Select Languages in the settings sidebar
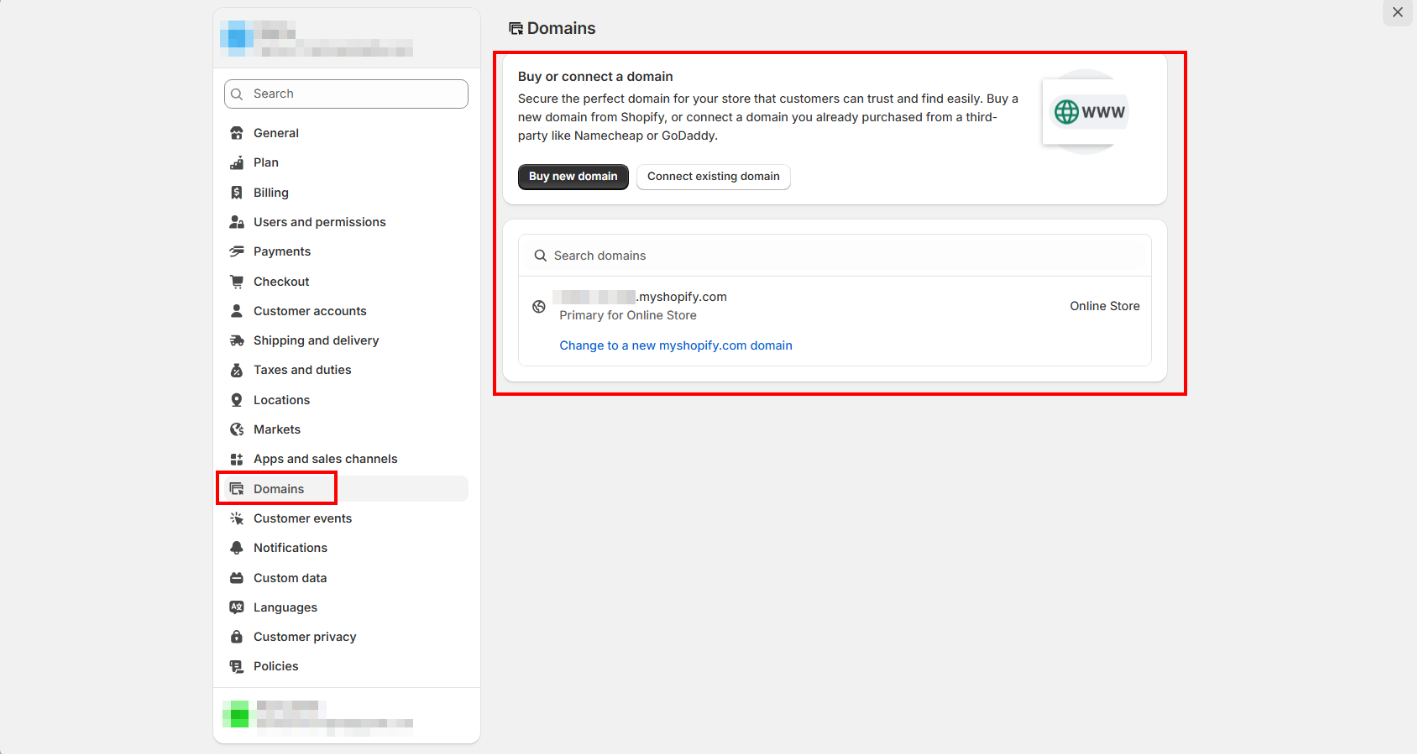This screenshot has width=1417, height=754. click(x=285, y=607)
